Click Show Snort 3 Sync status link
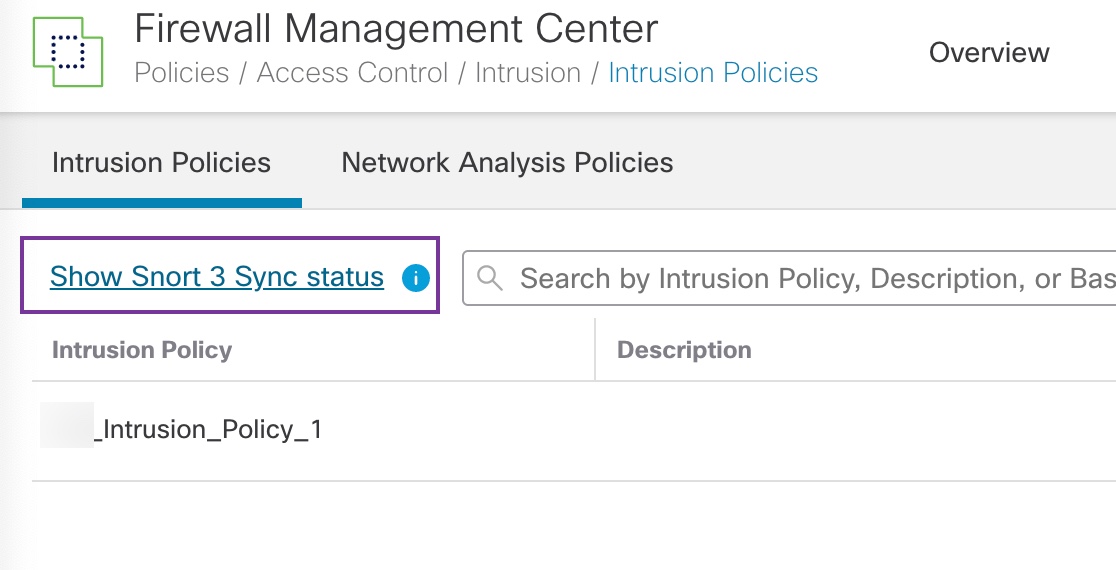Viewport: 1116px width, 570px height. pyautogui.click(x=217, y=277)
